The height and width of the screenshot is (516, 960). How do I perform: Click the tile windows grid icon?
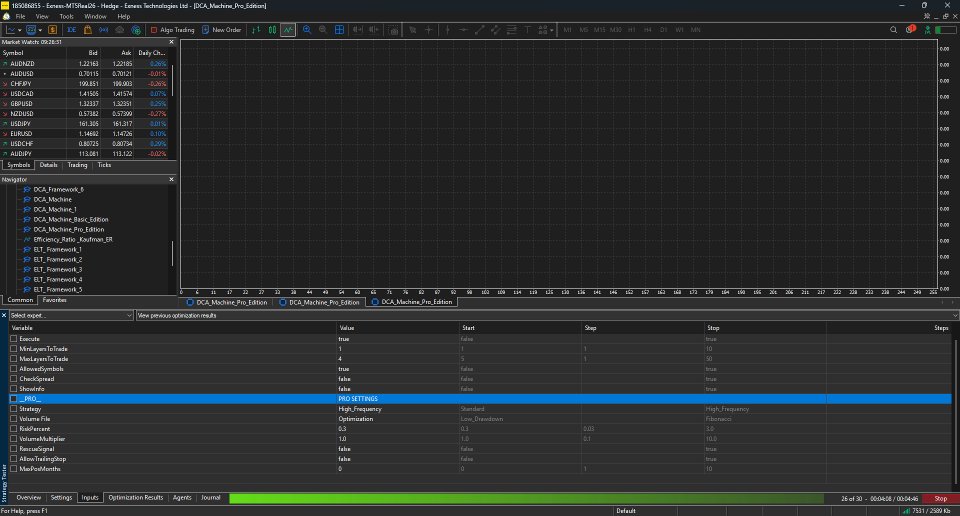pyautogui.click(x=339, y=29)
